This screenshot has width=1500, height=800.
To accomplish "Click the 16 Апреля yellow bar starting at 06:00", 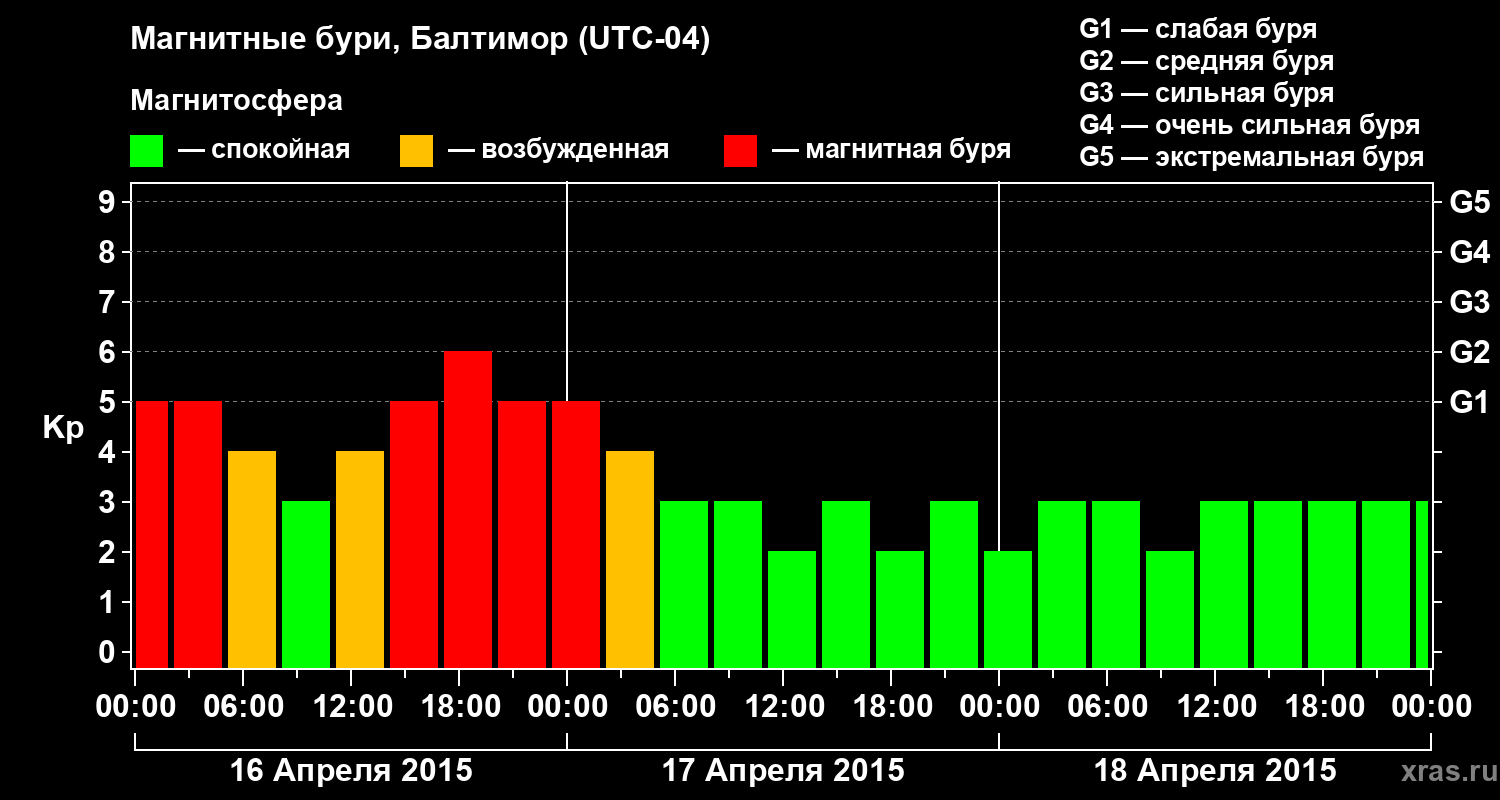I will (252, 560).
